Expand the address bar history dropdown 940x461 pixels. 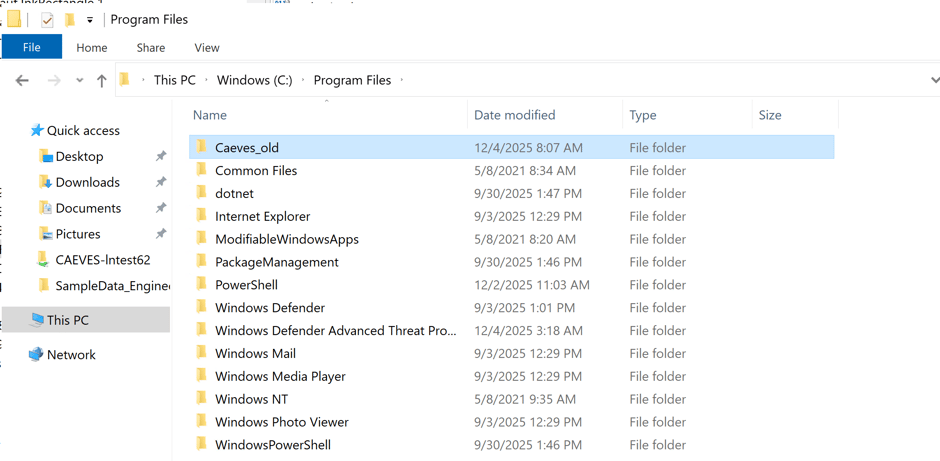[x=934, y=80]
